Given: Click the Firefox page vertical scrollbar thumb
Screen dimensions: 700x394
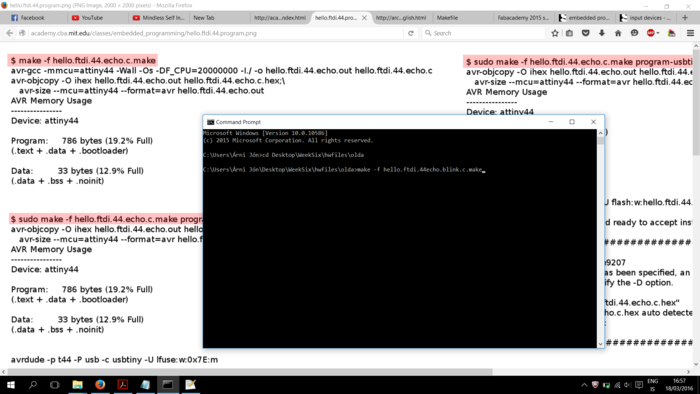Looking at the screenshot, I should pyautogui.click(x=696, y=103).
